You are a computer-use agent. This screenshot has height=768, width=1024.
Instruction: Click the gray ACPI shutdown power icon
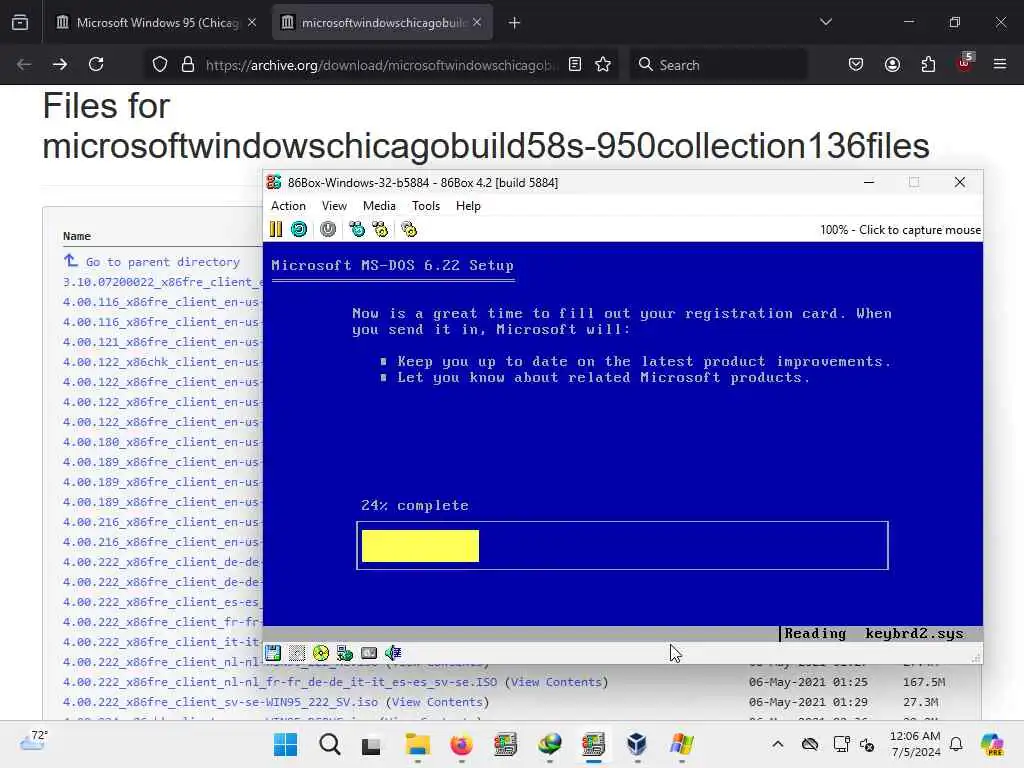click(x=328, y=229)
